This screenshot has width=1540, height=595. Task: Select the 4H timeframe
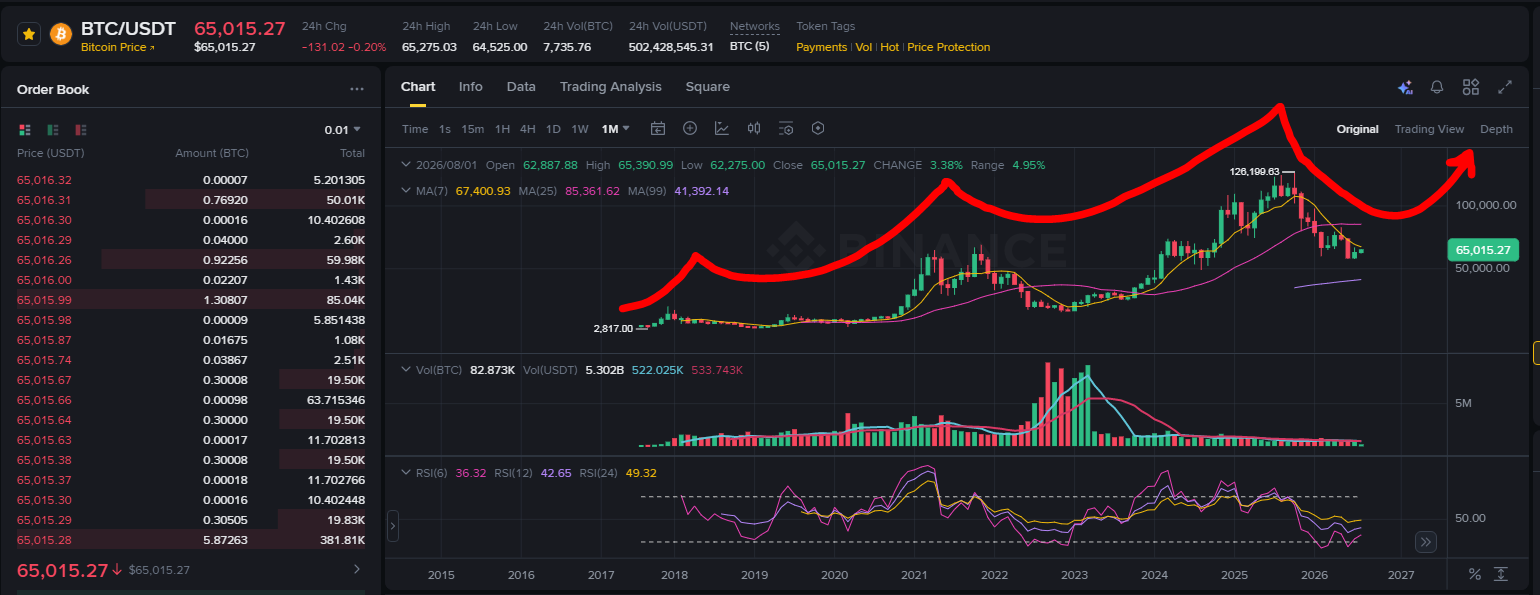click(527, 128)
